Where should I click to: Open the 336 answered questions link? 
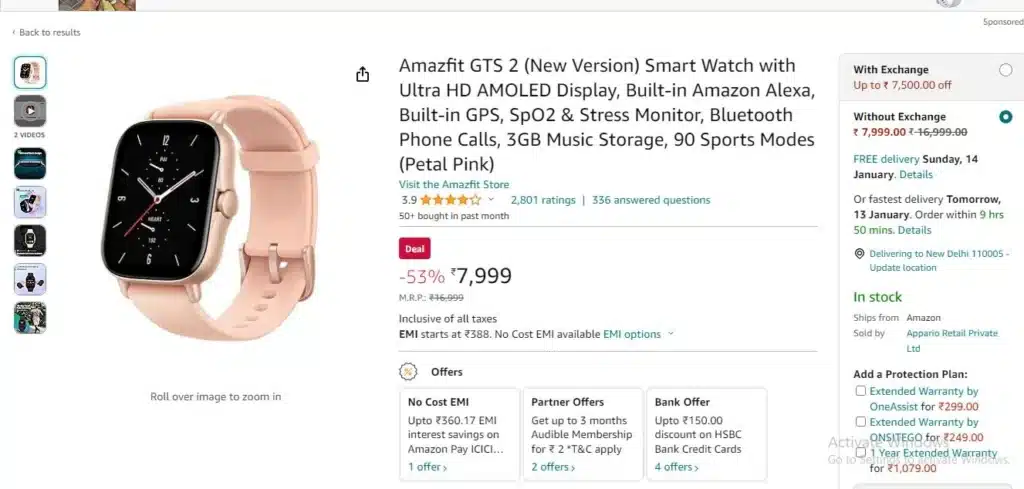pyautogui.click(x=651, y=200)
